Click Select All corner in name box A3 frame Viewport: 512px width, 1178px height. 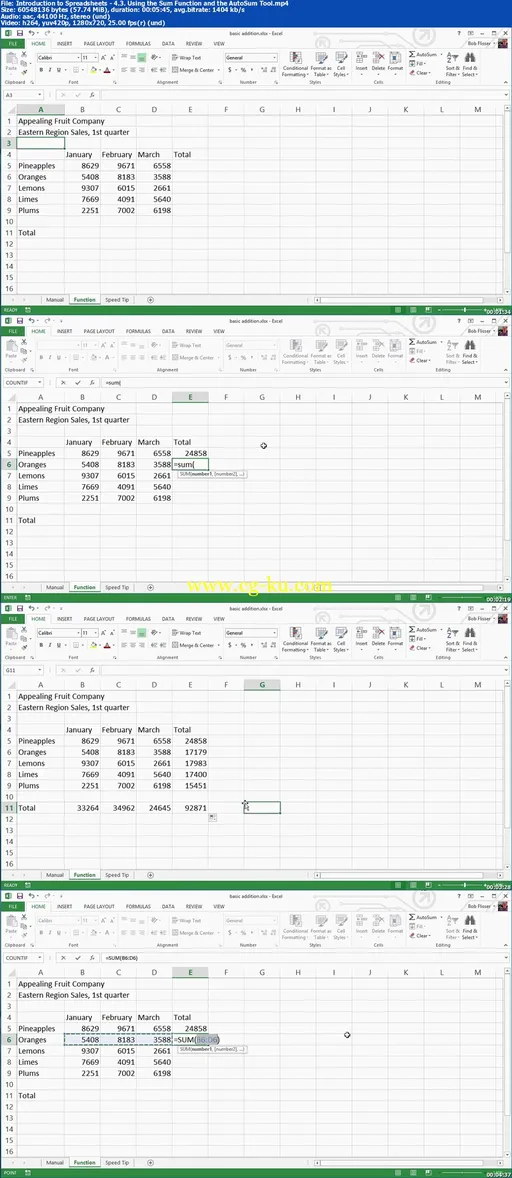tap(8, 110)
